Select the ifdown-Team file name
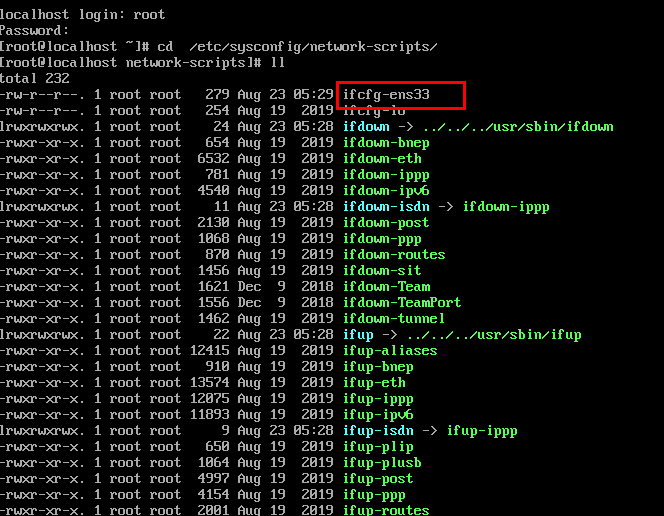Viewport: 664px width, 516px height. [x=386, y=287]
